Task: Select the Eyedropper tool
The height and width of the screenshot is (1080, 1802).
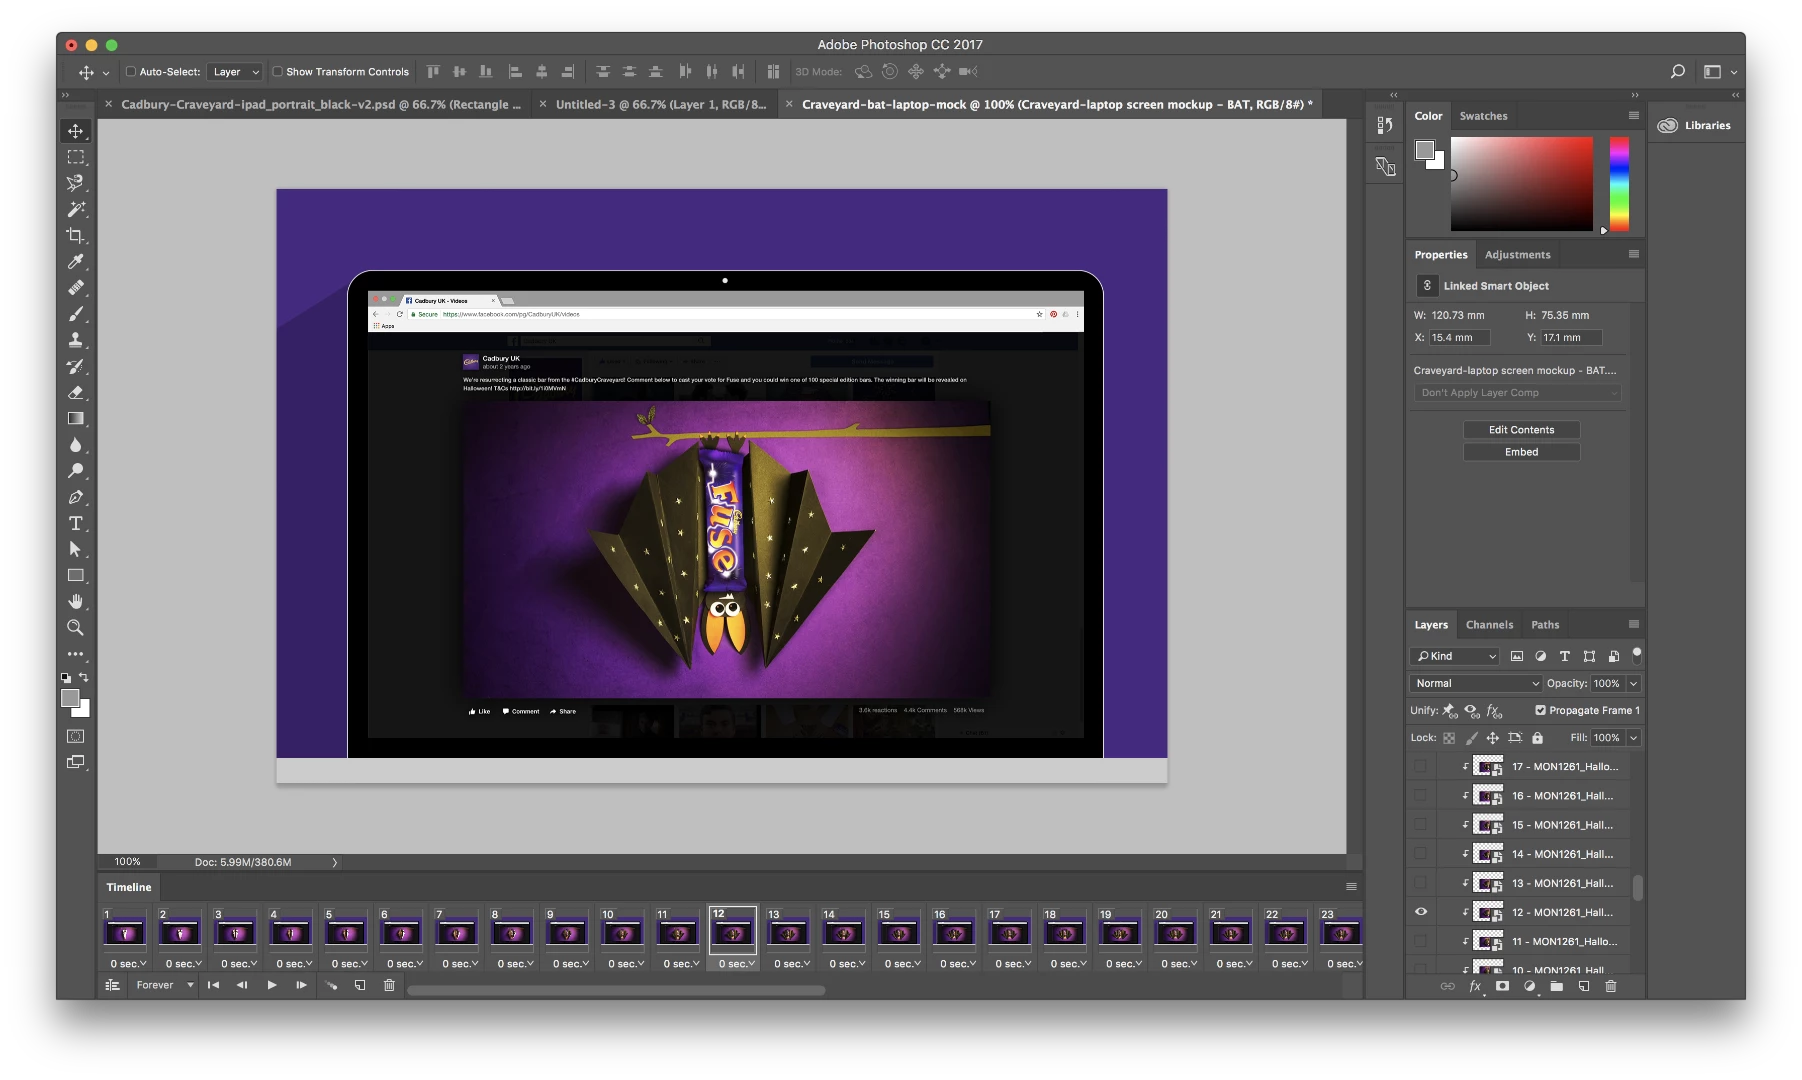Action: tap(75, 262)
